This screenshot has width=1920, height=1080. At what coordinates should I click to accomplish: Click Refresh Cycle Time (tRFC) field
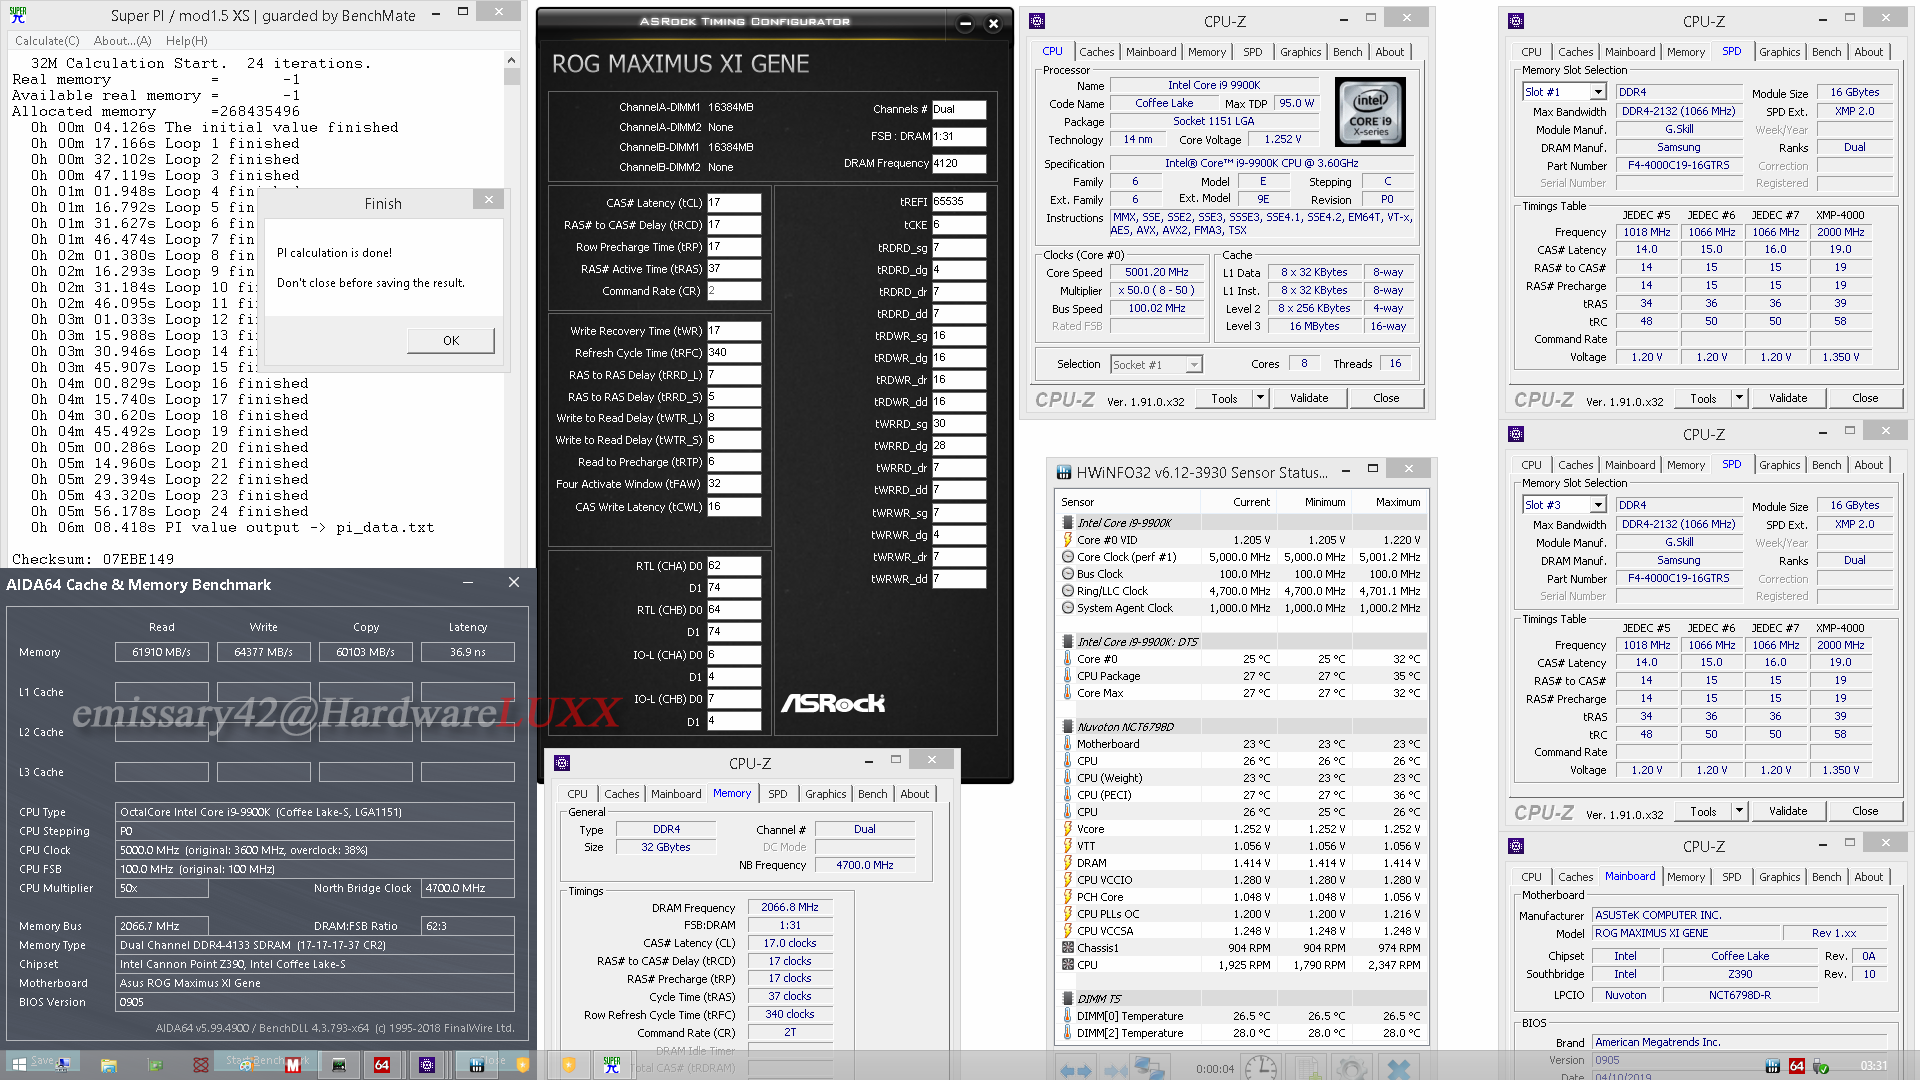coord(734,353)
